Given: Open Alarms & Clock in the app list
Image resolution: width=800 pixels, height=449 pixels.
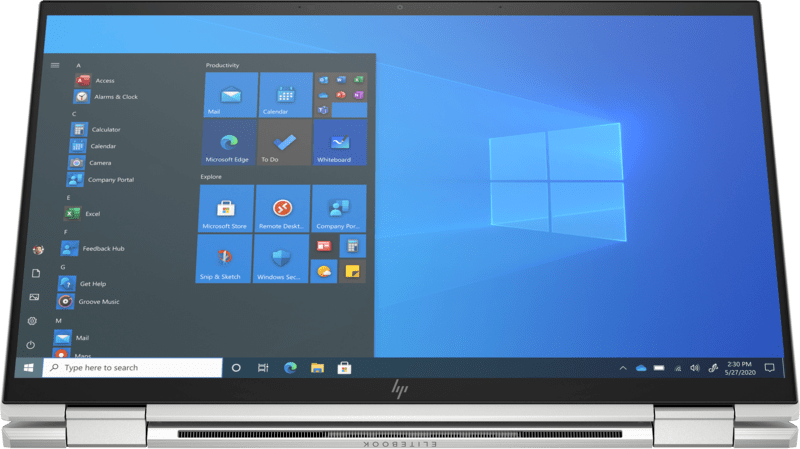Looking at the screenshot, I should [x=106, y=97].
